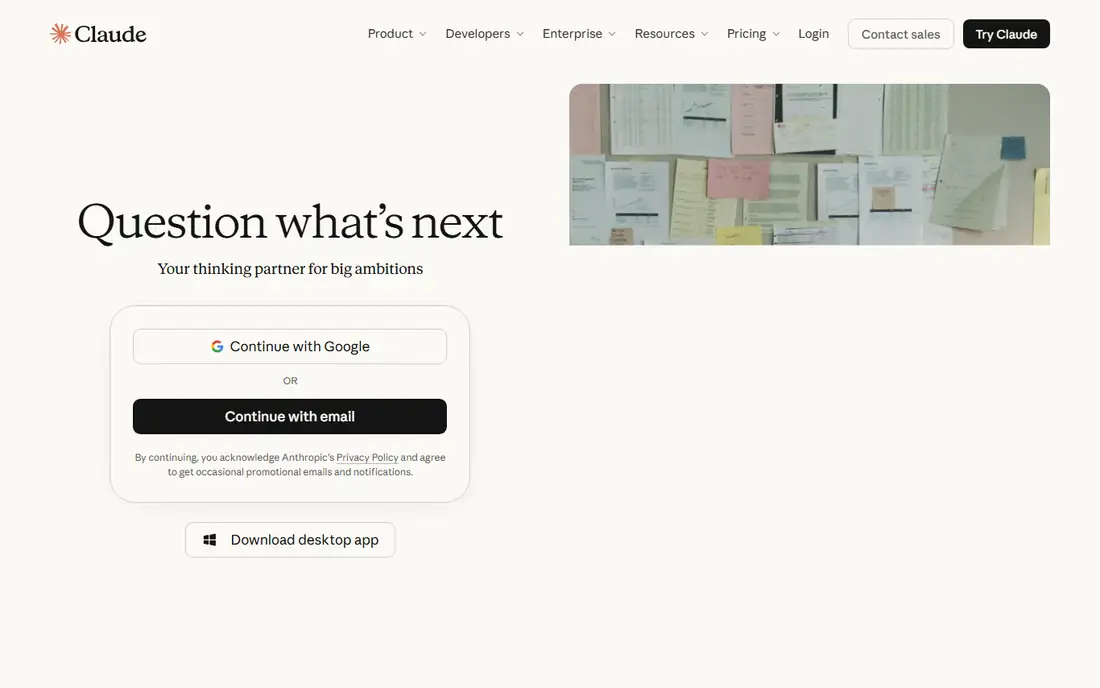Click the pinned-papers hero image

click(810, 165)
